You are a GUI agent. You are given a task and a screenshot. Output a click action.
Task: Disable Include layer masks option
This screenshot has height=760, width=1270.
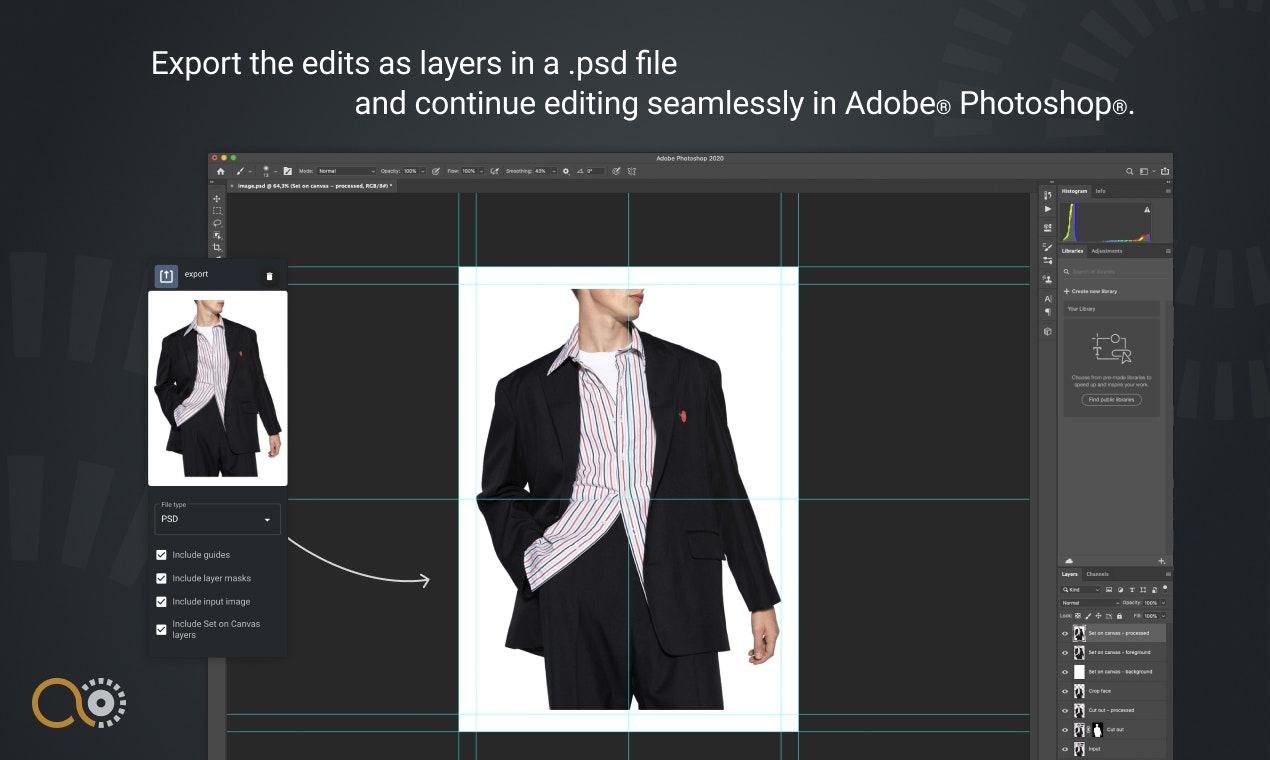(x=161, y=578)
